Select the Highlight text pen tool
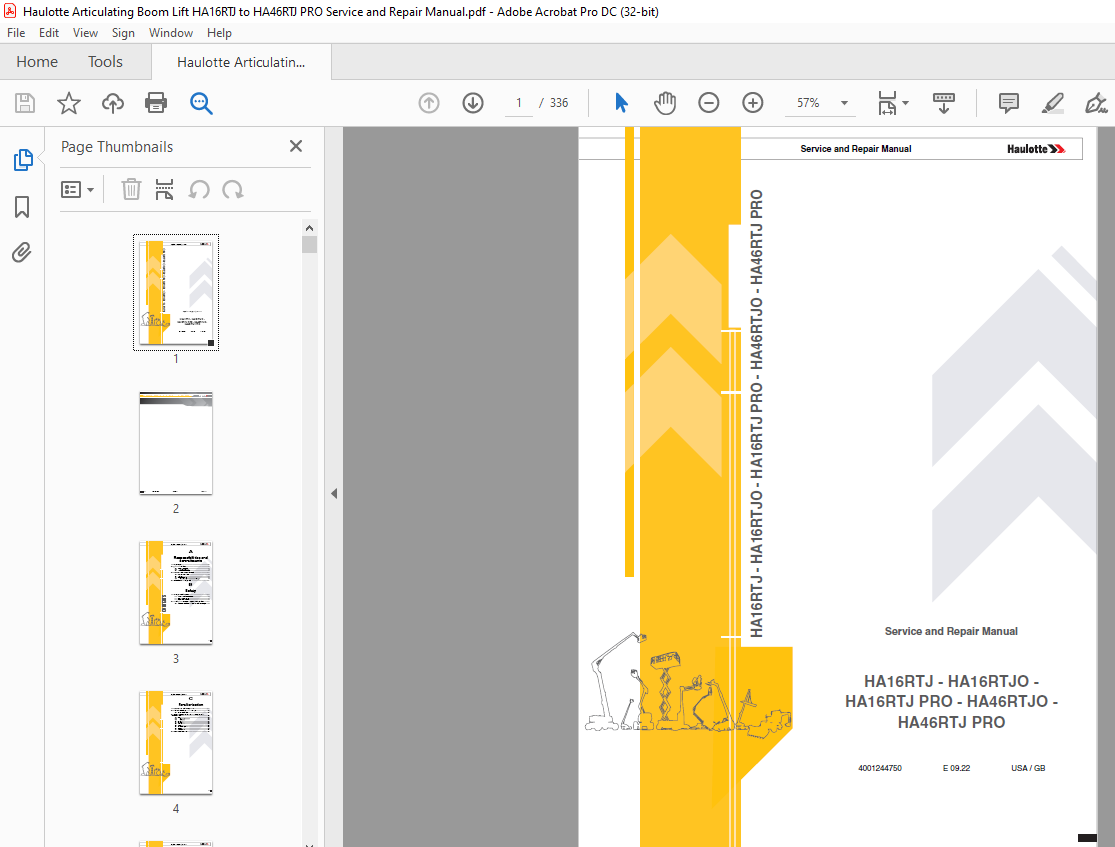The image size is (1115, 847). [x=1052, y=103]
